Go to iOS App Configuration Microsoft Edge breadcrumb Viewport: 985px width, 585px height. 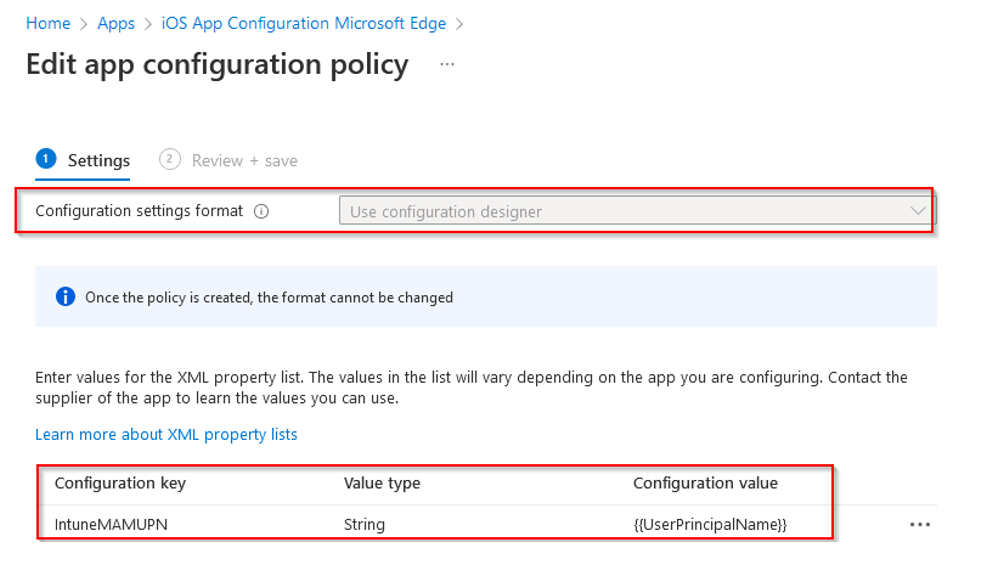[304, 23]
